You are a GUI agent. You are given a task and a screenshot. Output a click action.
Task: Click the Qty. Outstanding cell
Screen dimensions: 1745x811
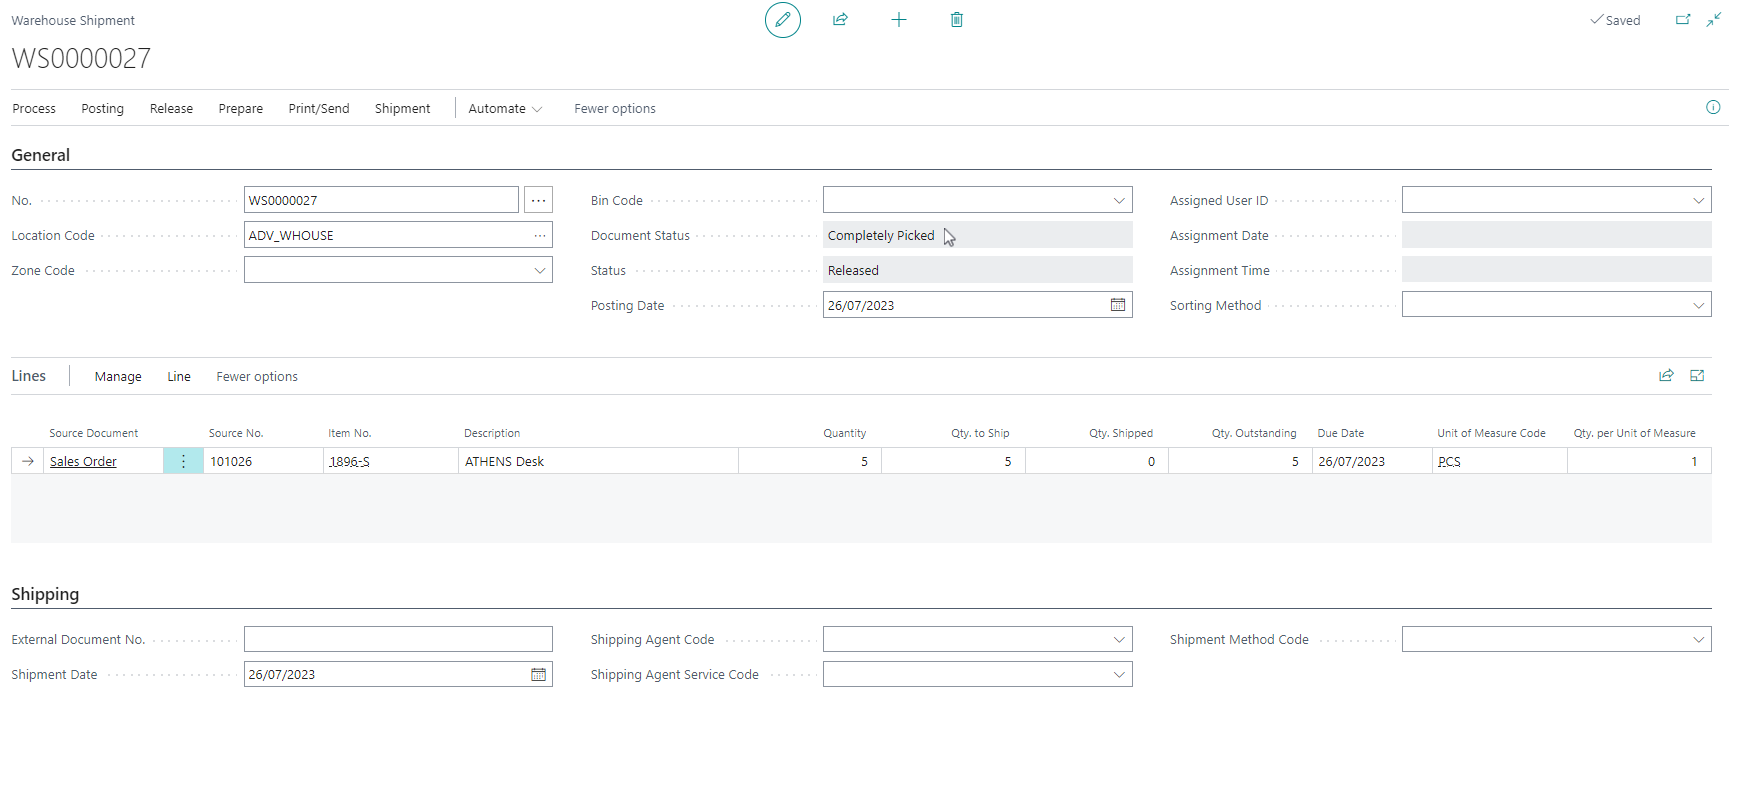1240,461
